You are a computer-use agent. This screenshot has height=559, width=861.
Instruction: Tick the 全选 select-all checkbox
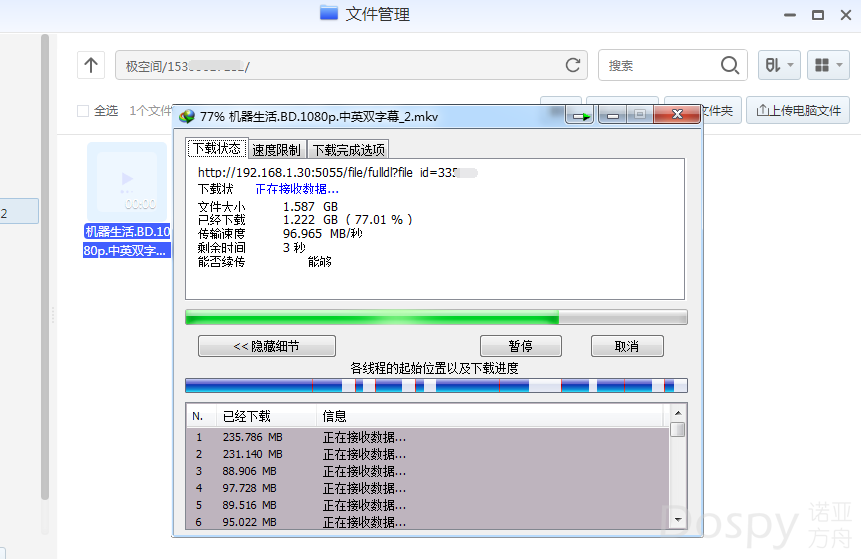pos(84,110)
